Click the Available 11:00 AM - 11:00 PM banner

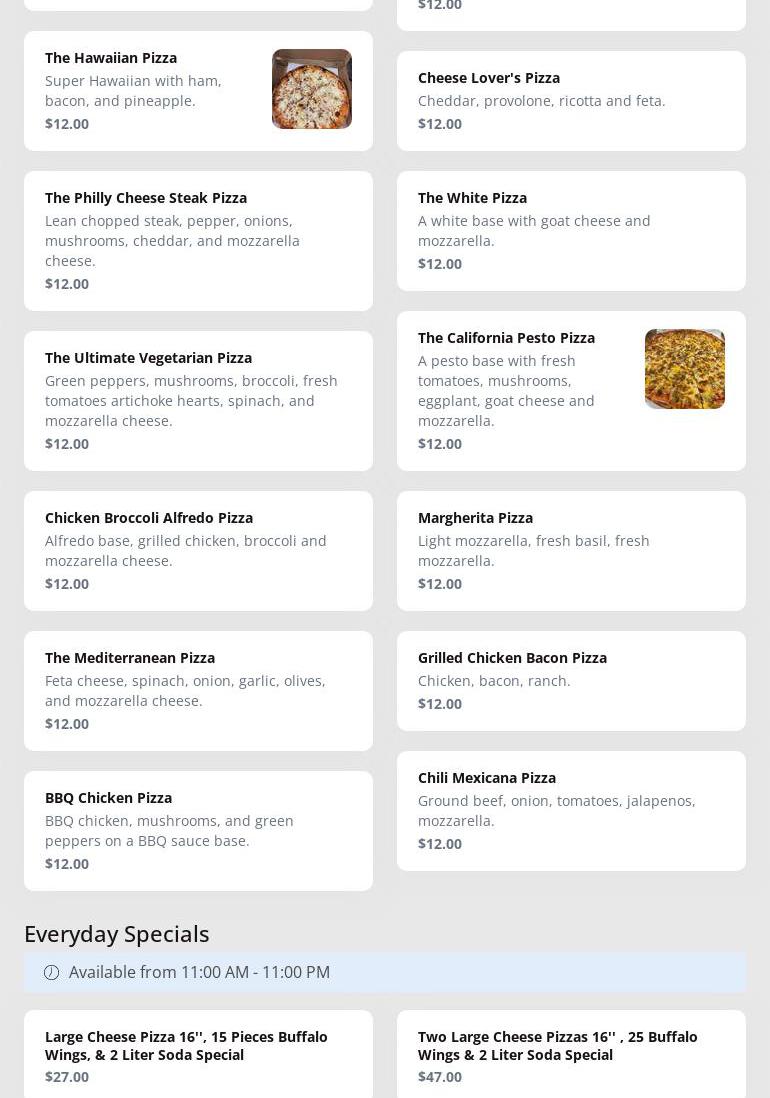(385, 972)
